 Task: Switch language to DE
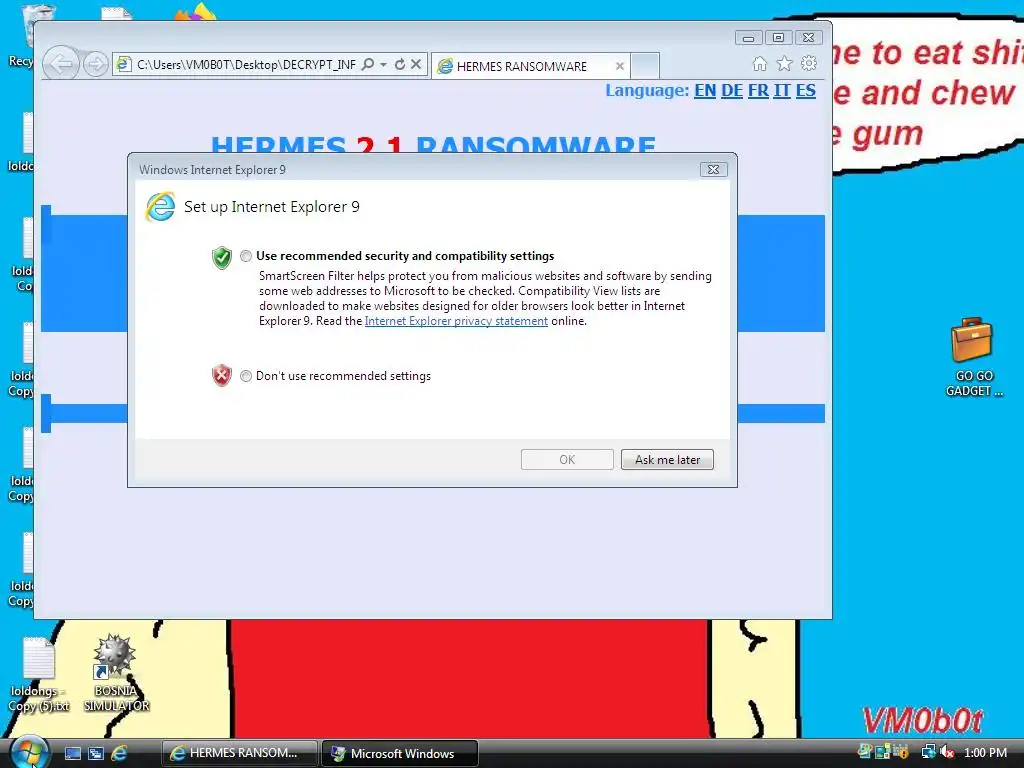732,90
